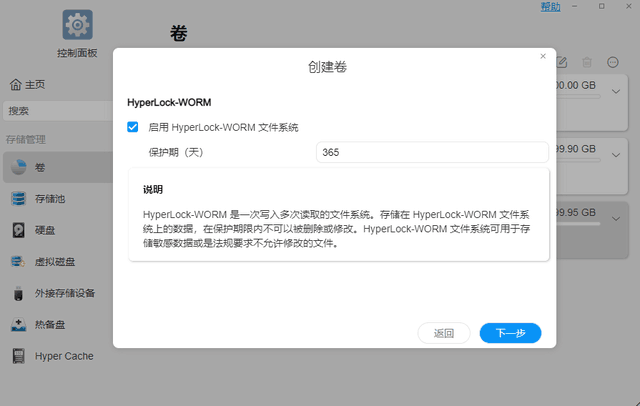Click the Hyper Cache icon
The width and height of the screenshot is (640, 406).
18,356
